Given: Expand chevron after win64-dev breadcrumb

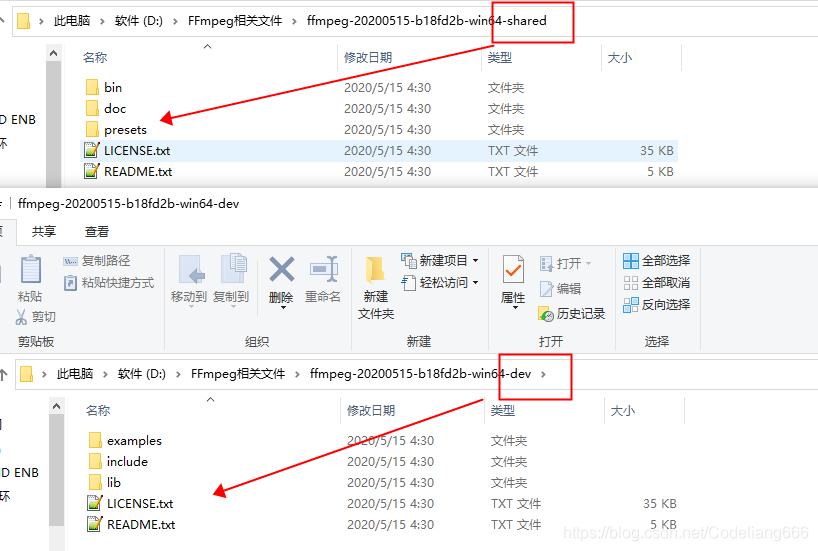Looking at the screenshot, I should point(544,374).
